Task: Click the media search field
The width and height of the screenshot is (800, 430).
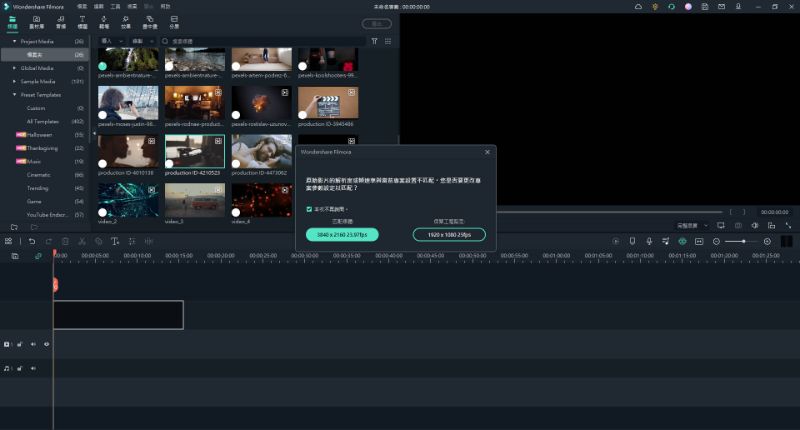Action: tap(263, 41)
